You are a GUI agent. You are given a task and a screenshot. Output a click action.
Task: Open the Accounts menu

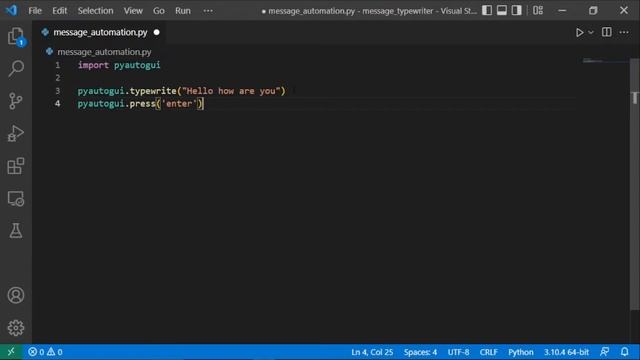(x=16, y=295)
